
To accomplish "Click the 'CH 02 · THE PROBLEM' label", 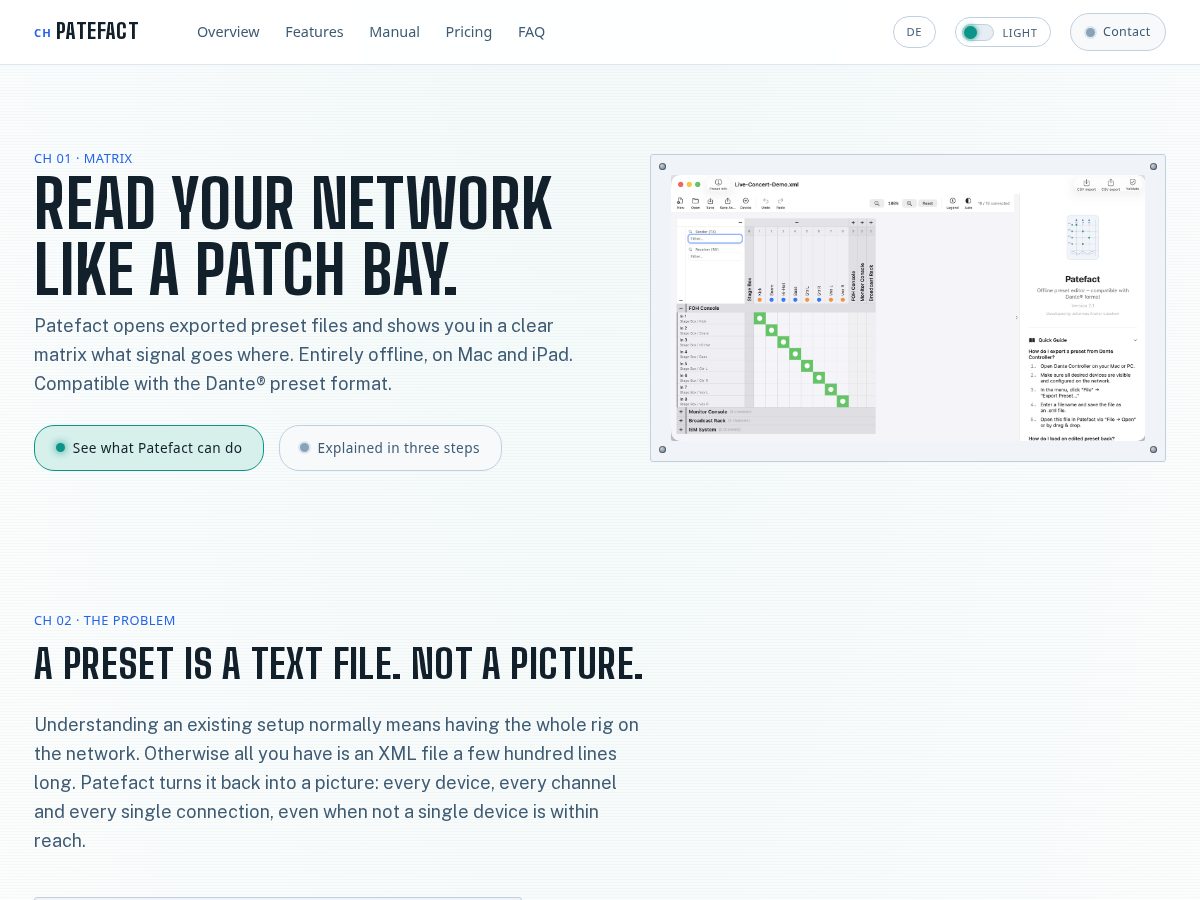I will tap(105, 620).
